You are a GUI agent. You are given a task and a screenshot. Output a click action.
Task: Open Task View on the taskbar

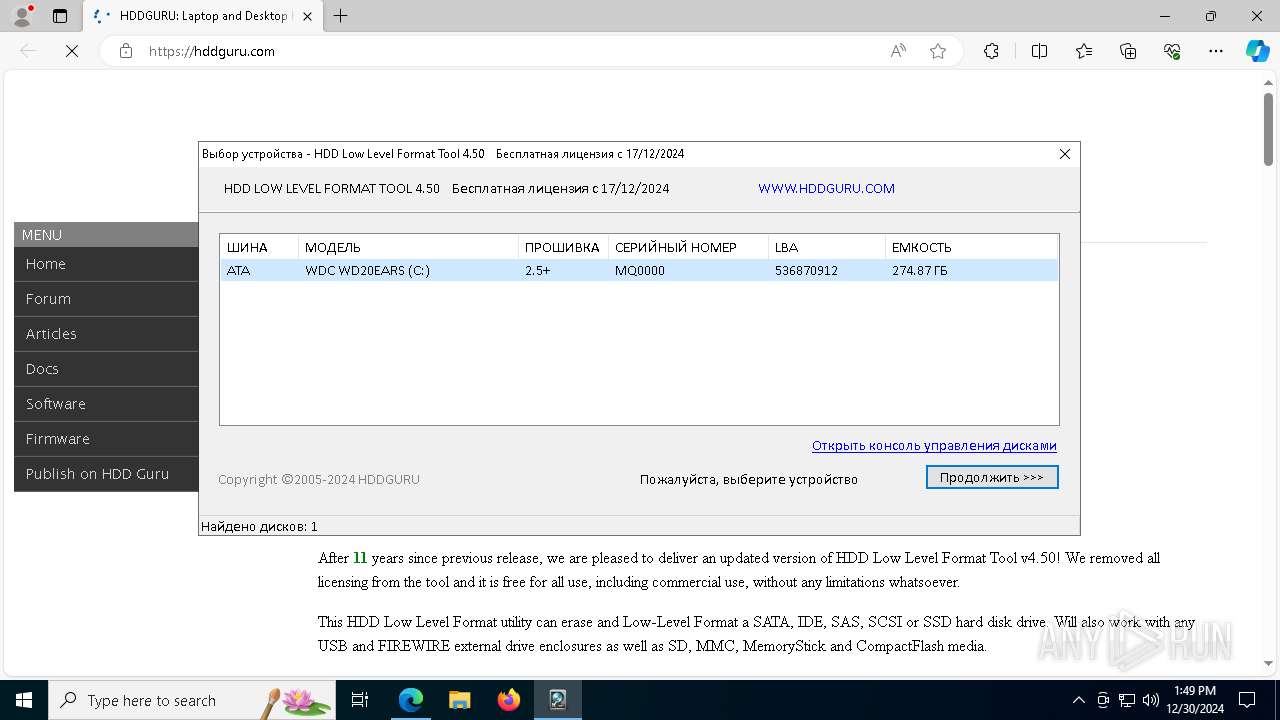[x=360, y=700]
